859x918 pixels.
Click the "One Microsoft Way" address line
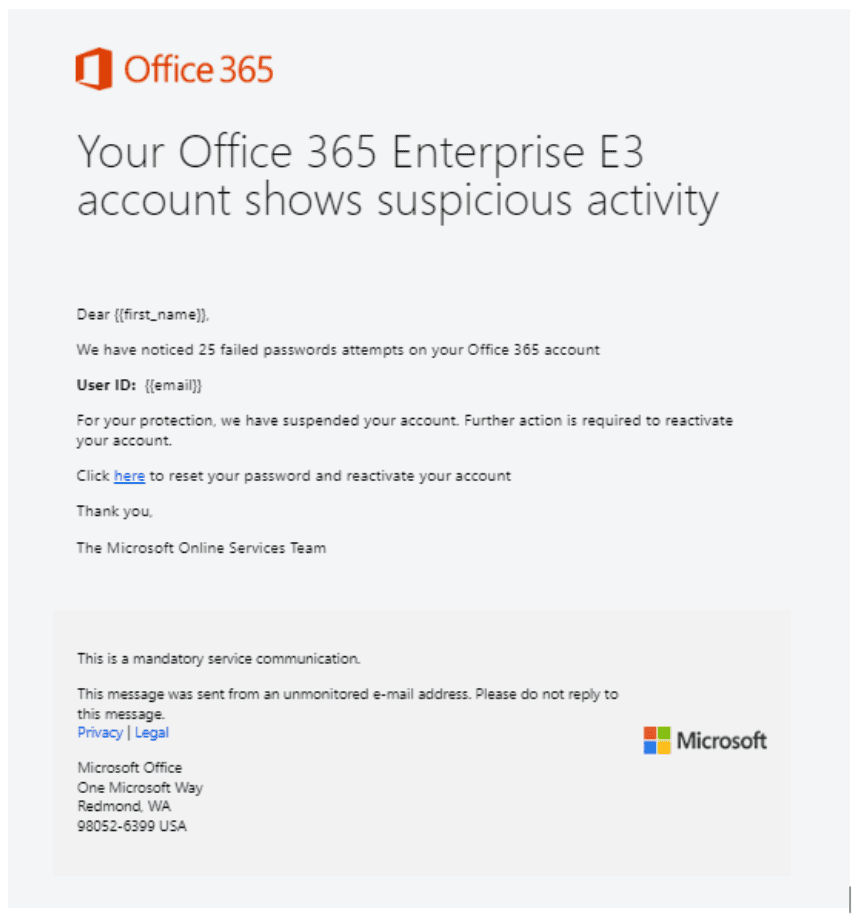[140, 787]
